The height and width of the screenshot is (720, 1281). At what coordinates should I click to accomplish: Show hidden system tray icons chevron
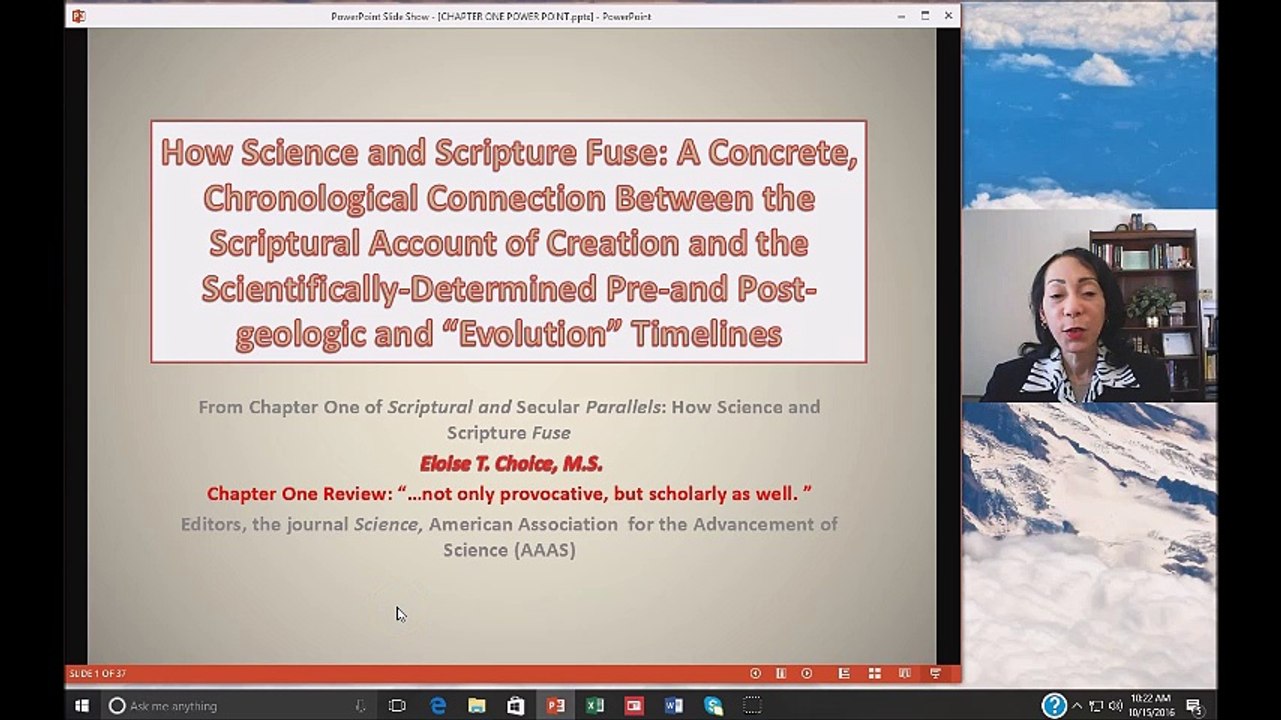1077,705
